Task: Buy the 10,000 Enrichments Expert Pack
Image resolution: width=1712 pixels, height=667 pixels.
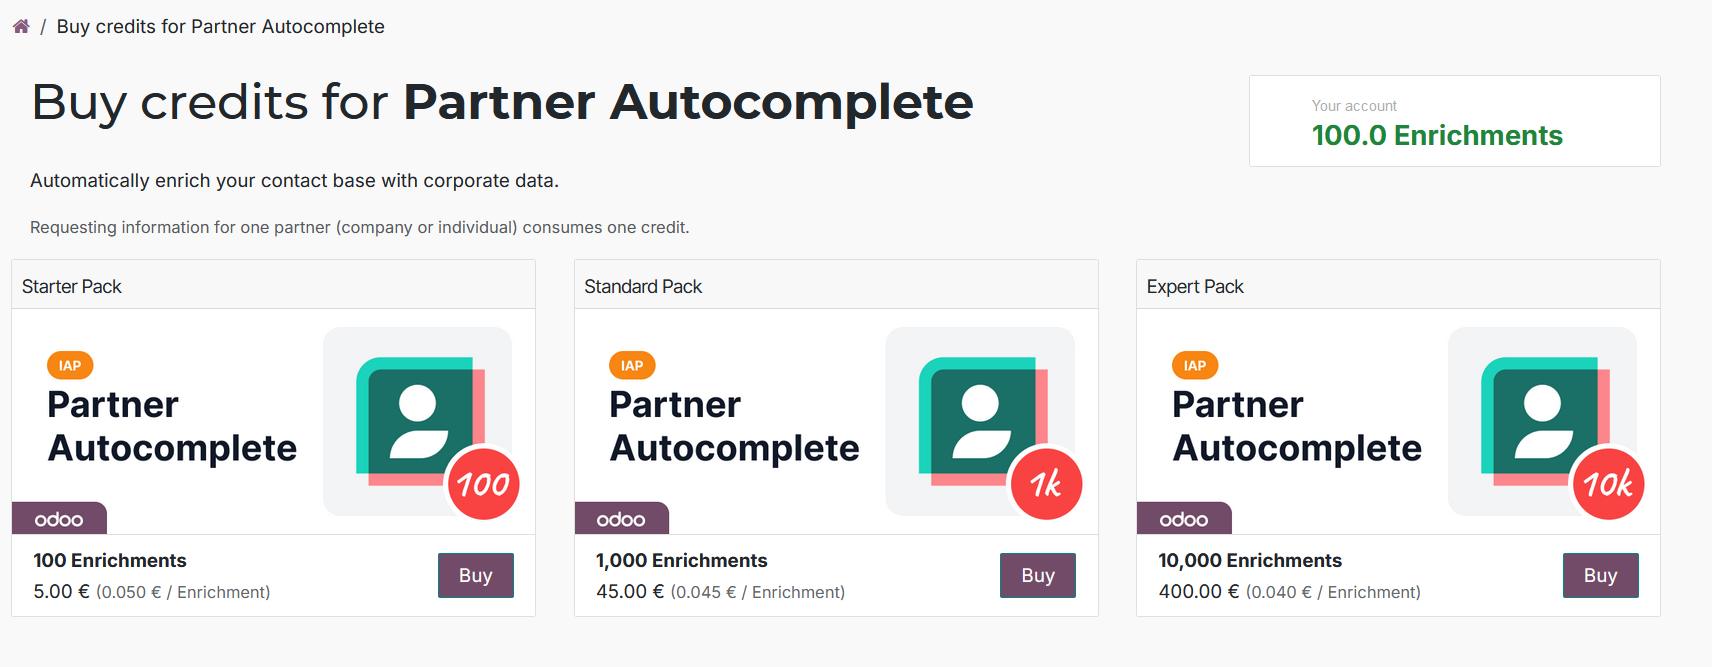Action: pyautogui.click(x=1601, y=576)
